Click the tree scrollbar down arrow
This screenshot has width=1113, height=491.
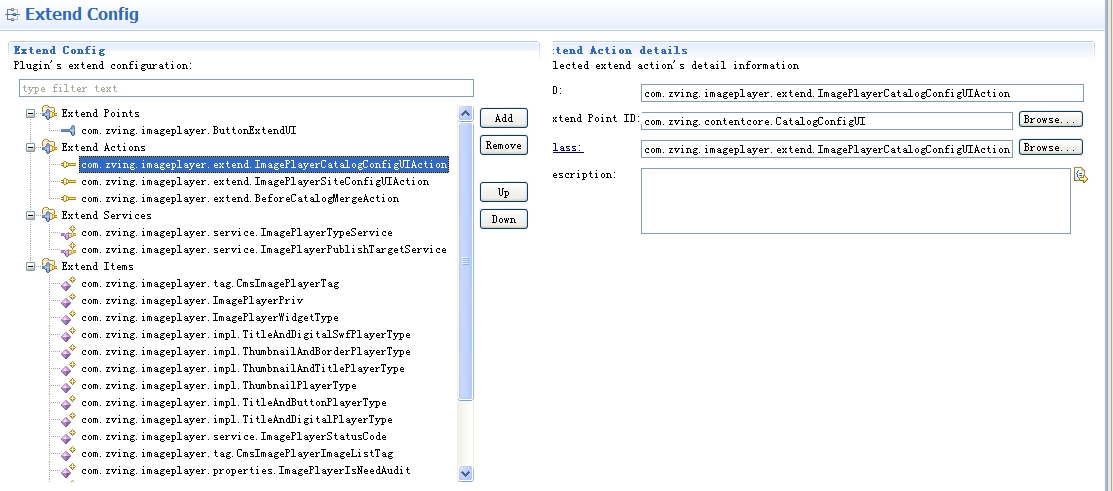point(465,473)
